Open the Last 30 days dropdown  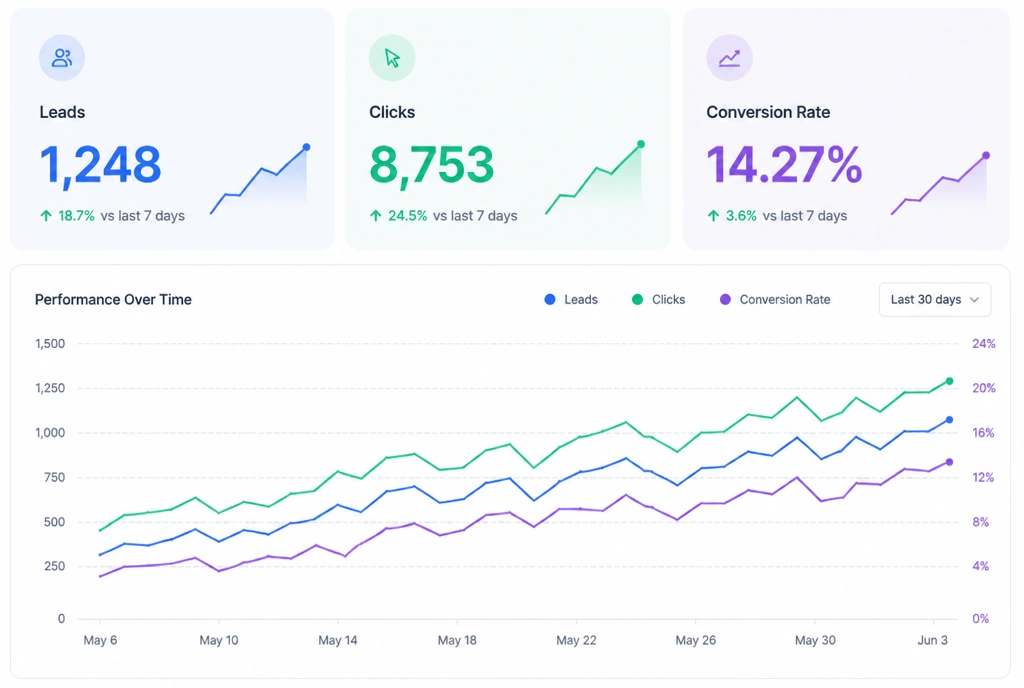(935, 300)
